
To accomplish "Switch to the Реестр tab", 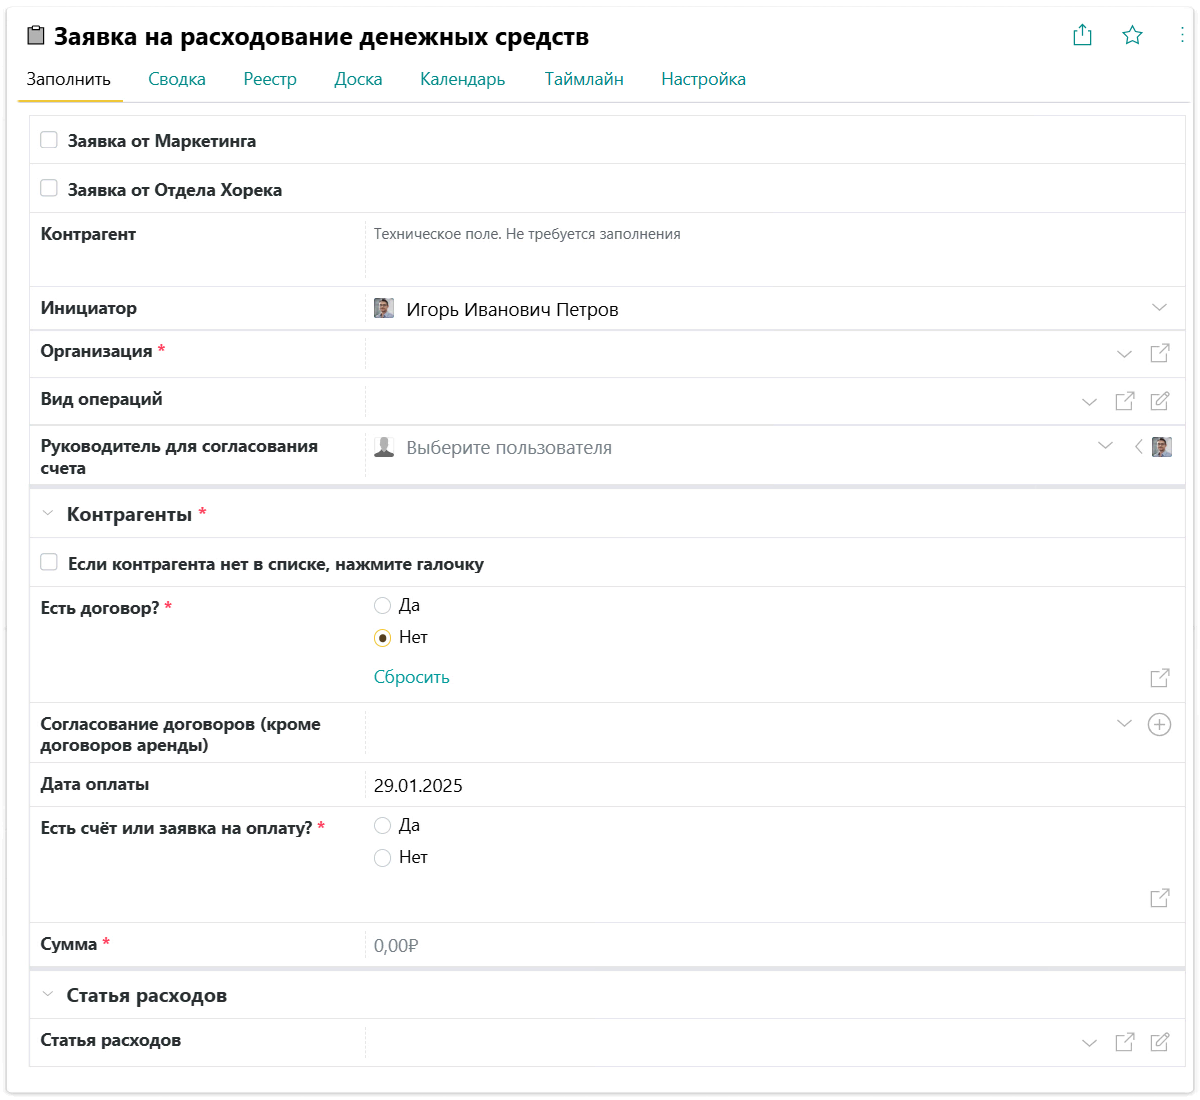I will 270,79.
